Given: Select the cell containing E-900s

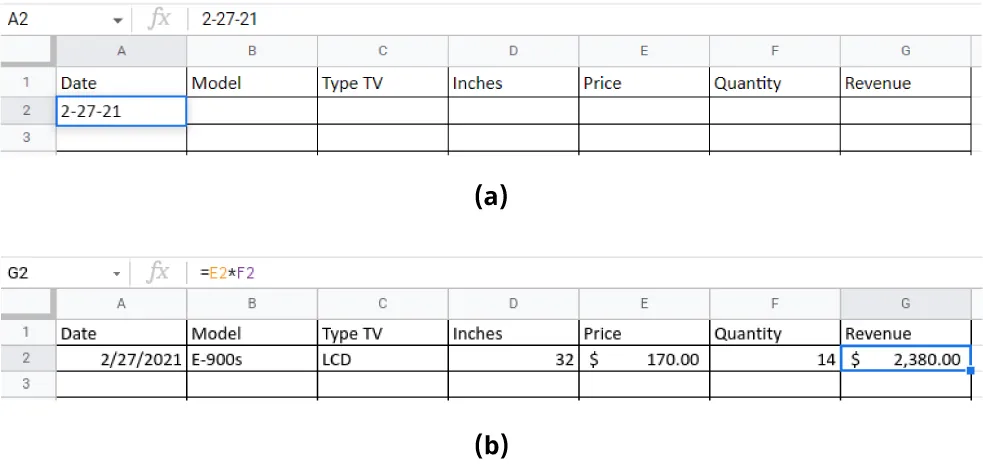Looking at the screenshot, I should [x=252, y=359].
